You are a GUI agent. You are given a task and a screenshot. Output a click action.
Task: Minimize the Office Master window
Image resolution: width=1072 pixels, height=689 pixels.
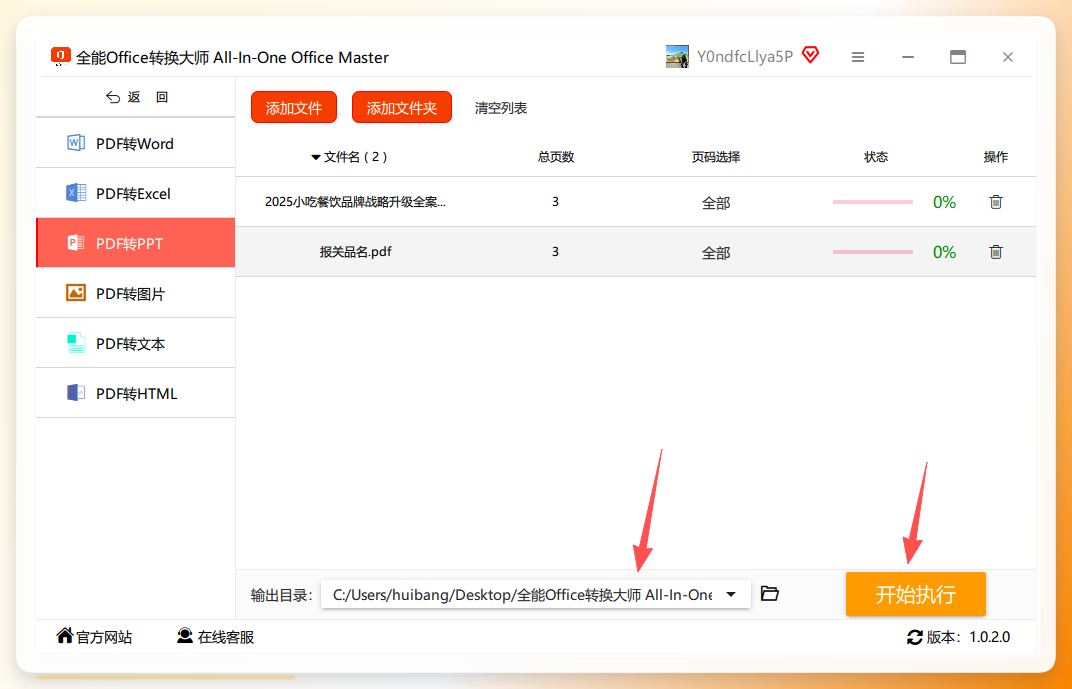coord(908,57)
